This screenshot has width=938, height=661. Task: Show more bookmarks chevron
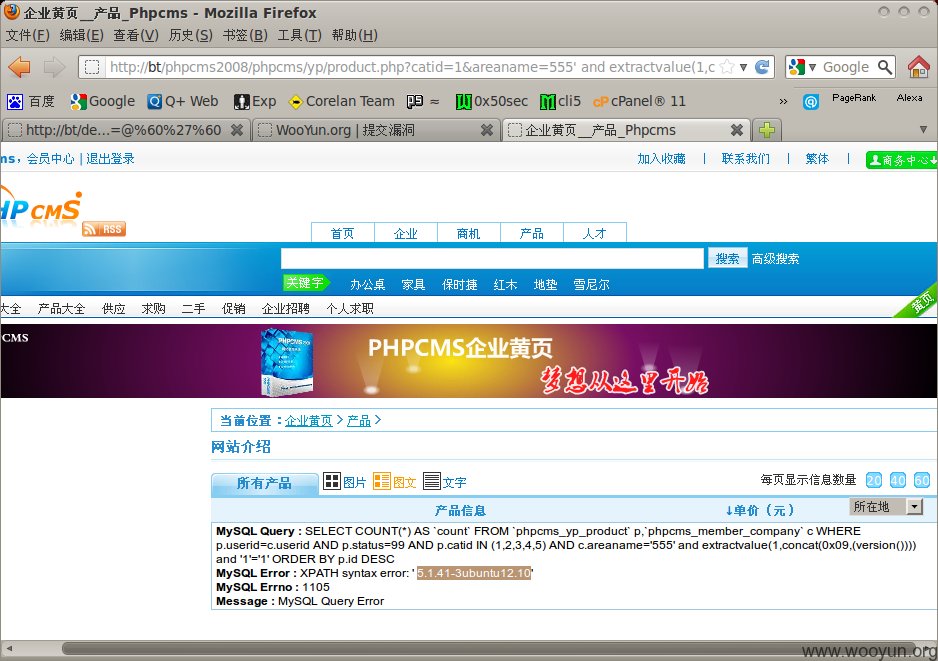(x=783, y=102)
